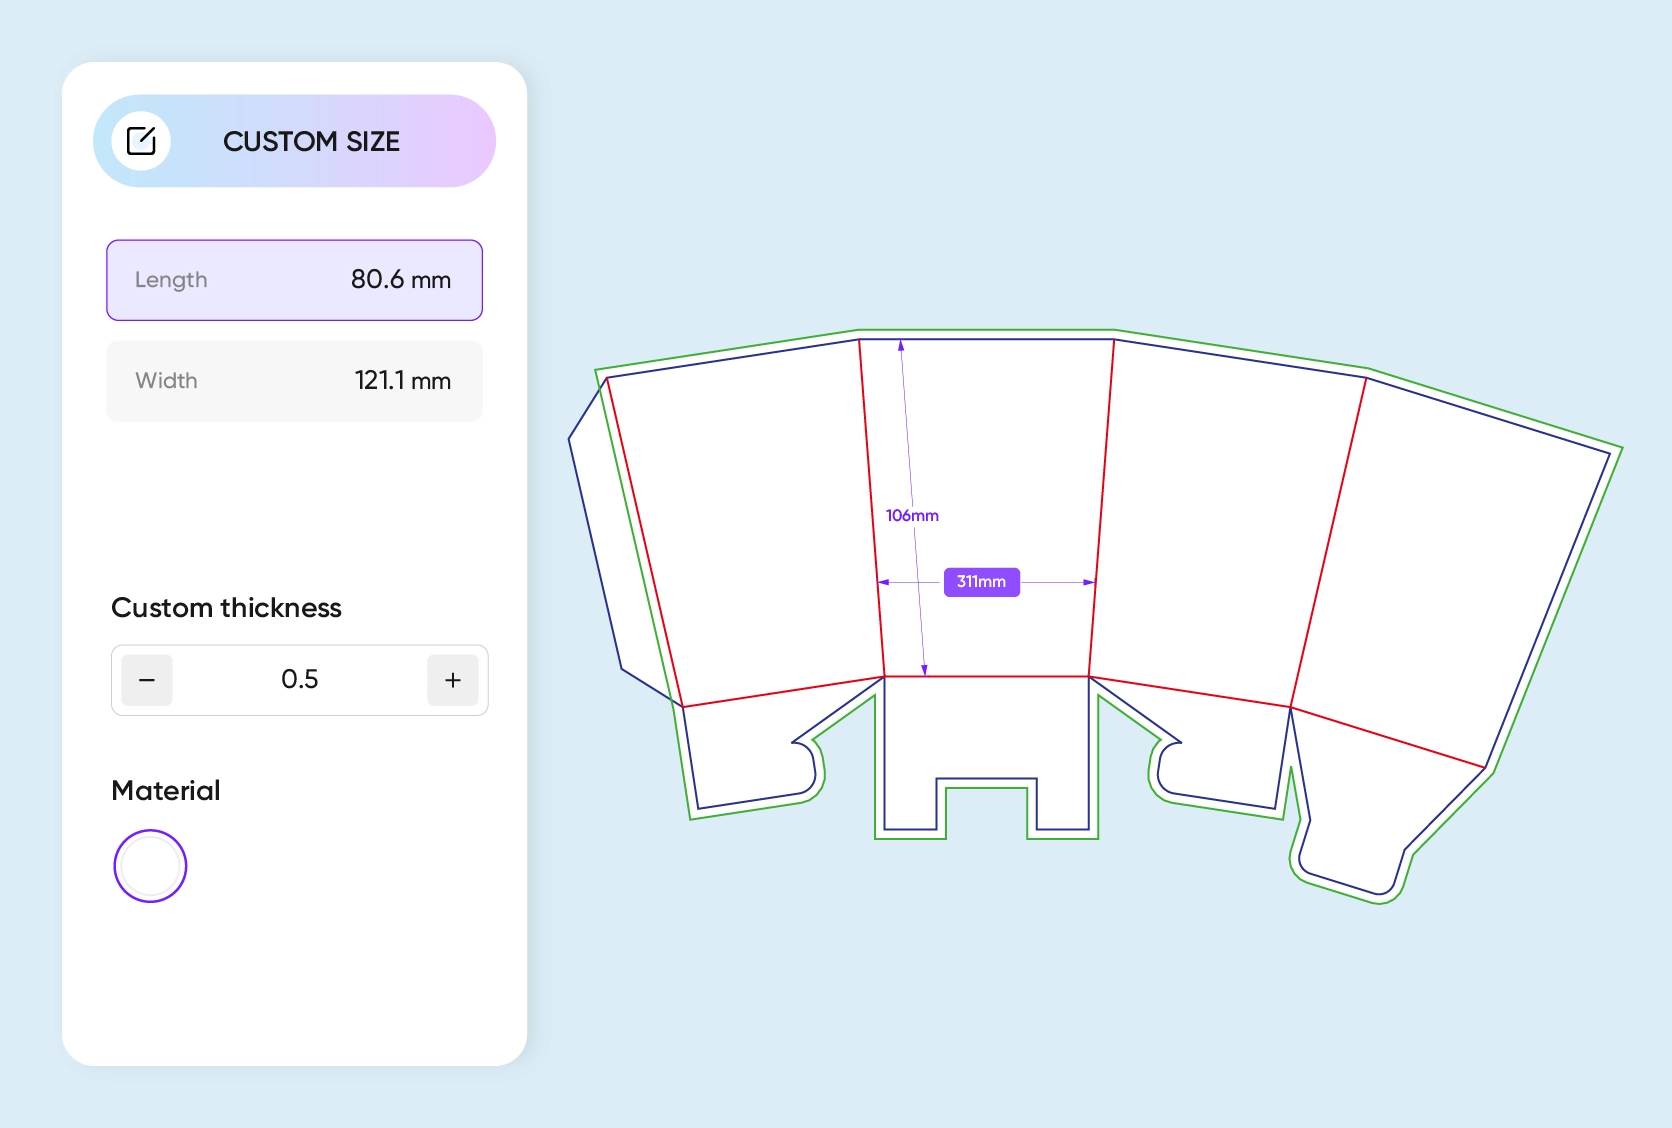
Task: Click the 0.5 thickness value
Action: [299, 680]
